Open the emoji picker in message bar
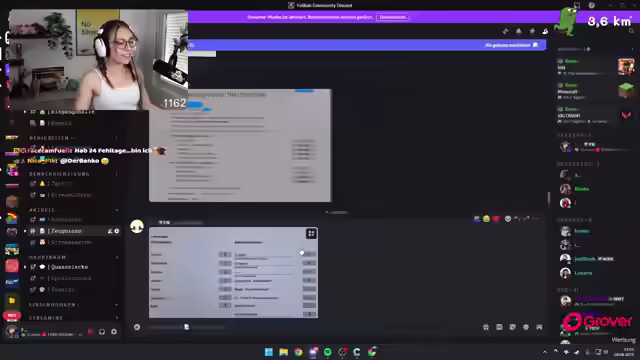 [526, 327]
